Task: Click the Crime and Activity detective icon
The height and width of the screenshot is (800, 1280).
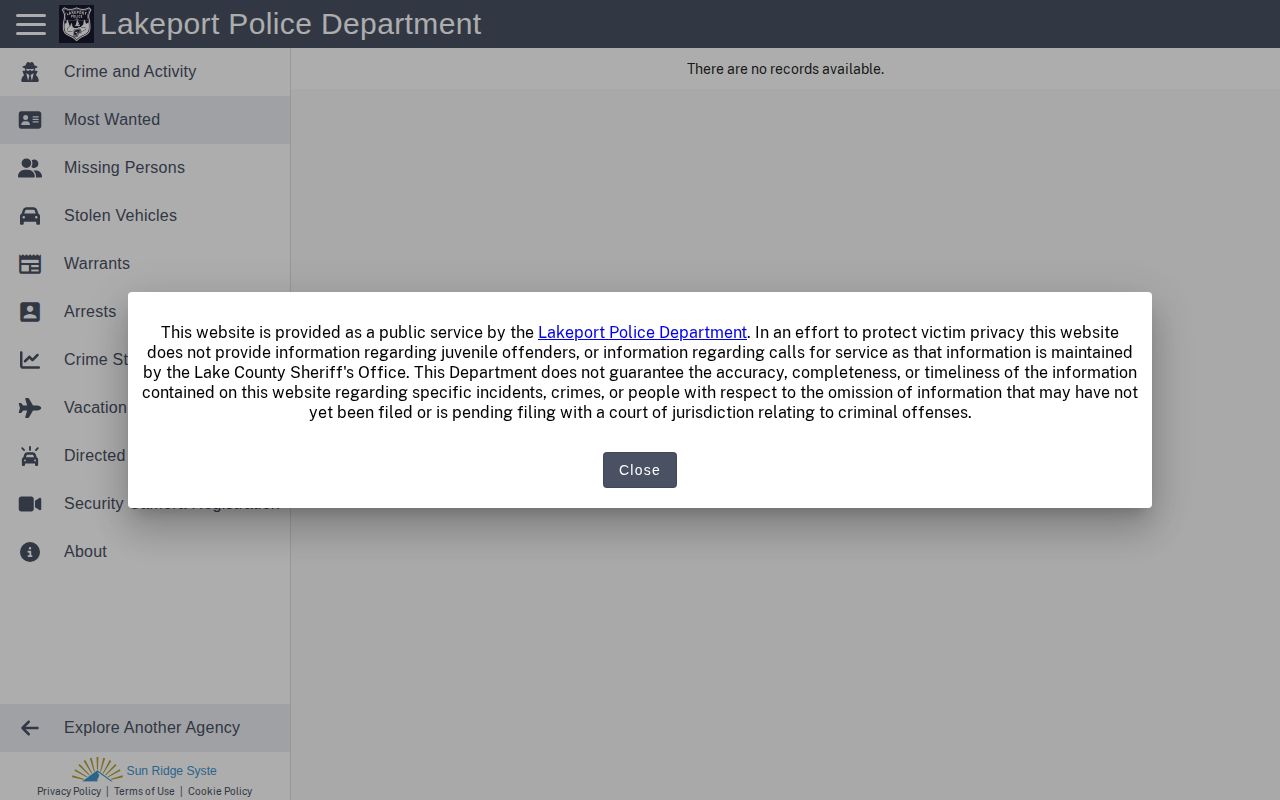Action: [x=30, y=72]
